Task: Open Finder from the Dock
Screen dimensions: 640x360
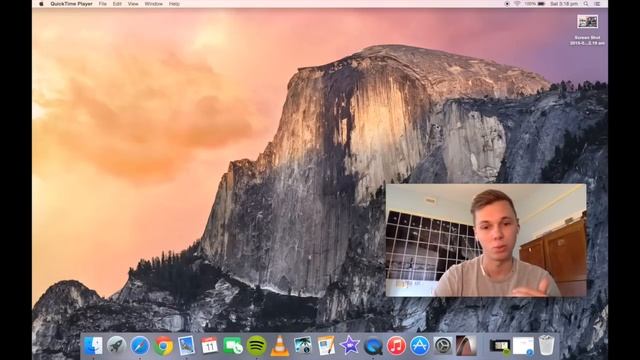Action: pyautogui.click(x=93, y=346)
